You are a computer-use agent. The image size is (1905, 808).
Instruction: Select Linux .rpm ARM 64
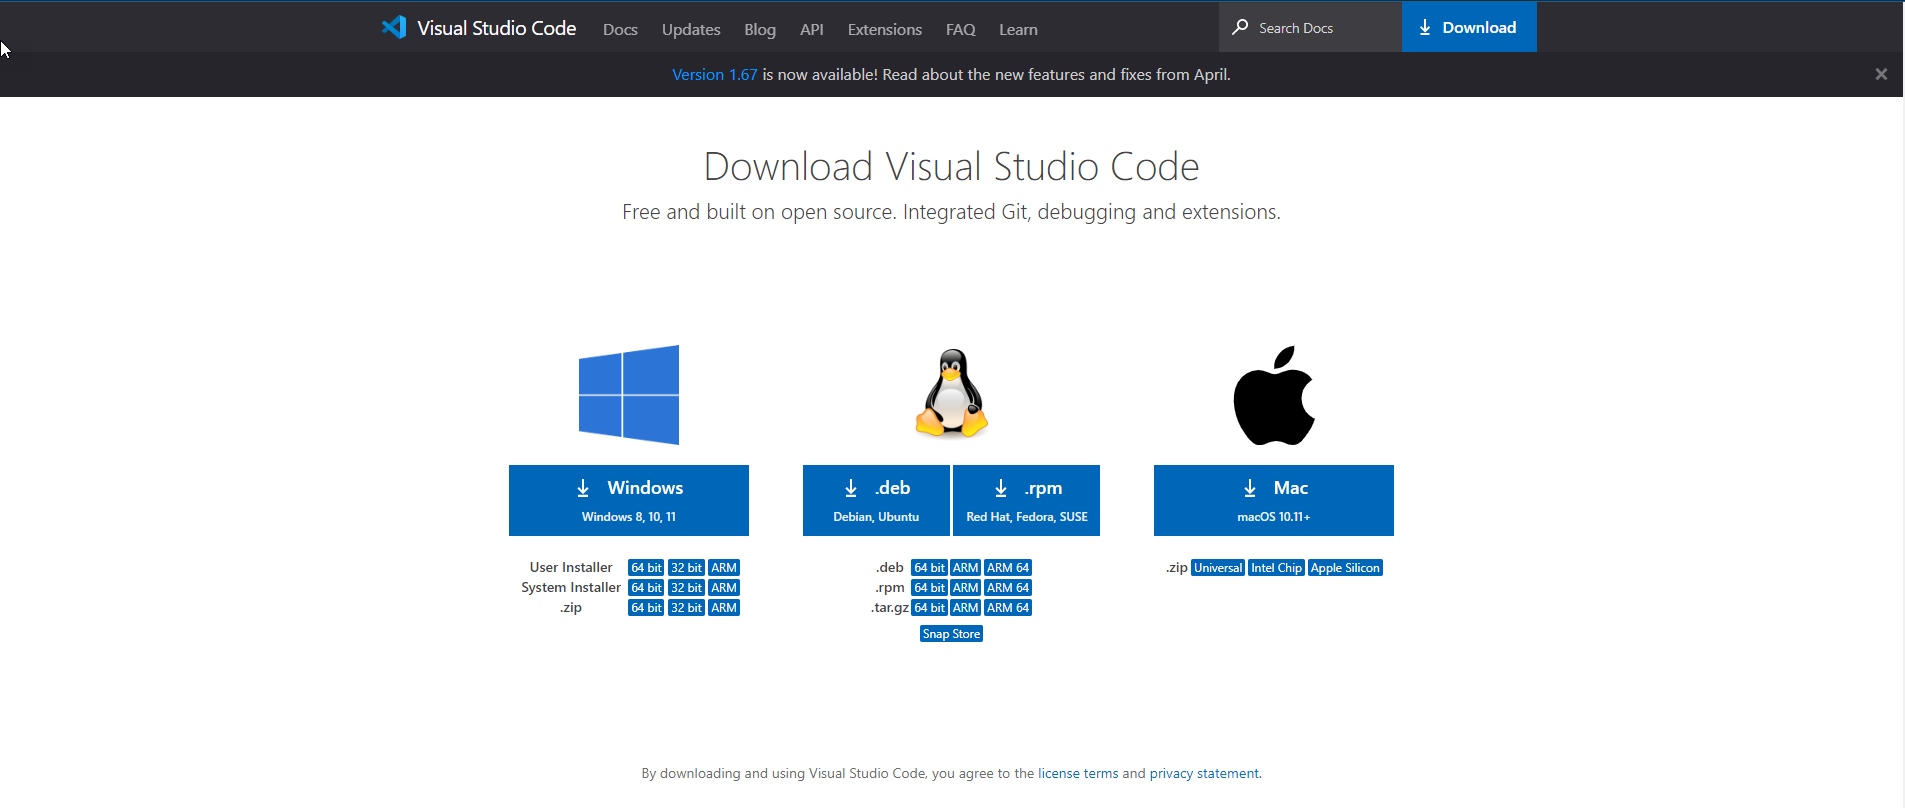coord(1008,587)
